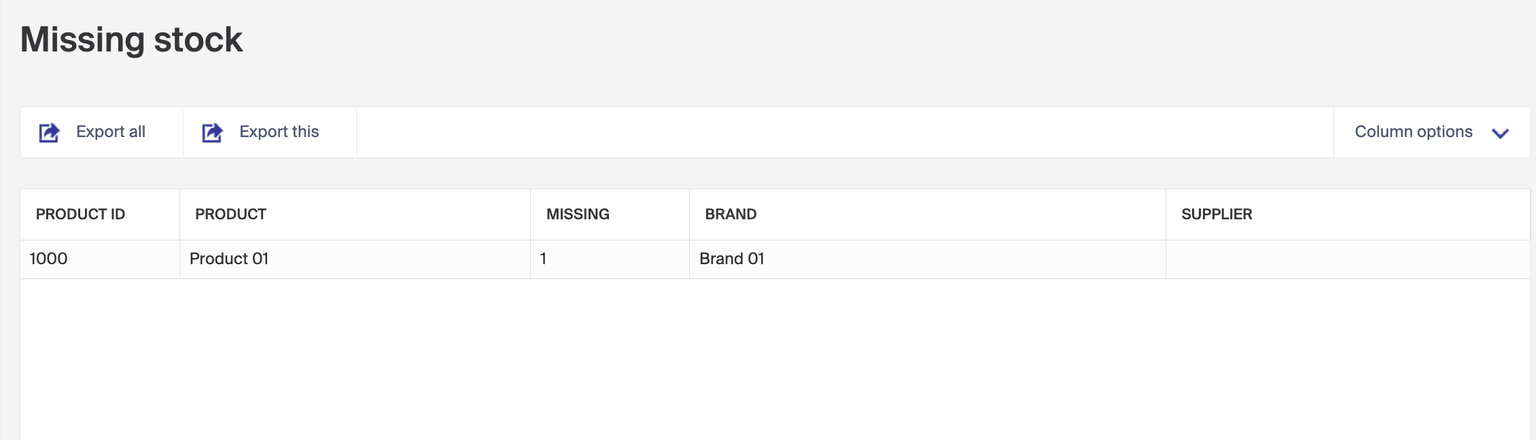The height and width of the screenshot is (440, 1536).
Task: Open the Column options dropdown
Action: [1413, 132]
